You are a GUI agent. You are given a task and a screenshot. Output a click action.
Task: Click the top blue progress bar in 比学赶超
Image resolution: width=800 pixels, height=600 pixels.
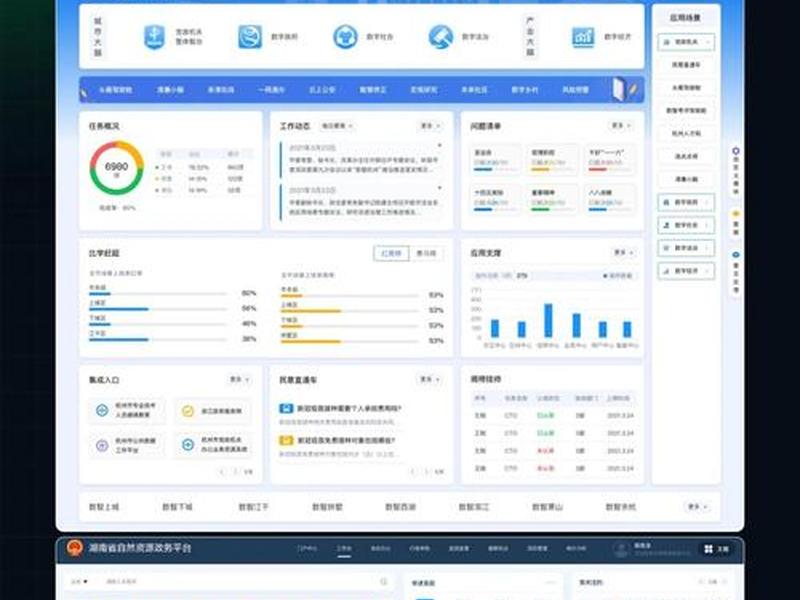point(158,294)
